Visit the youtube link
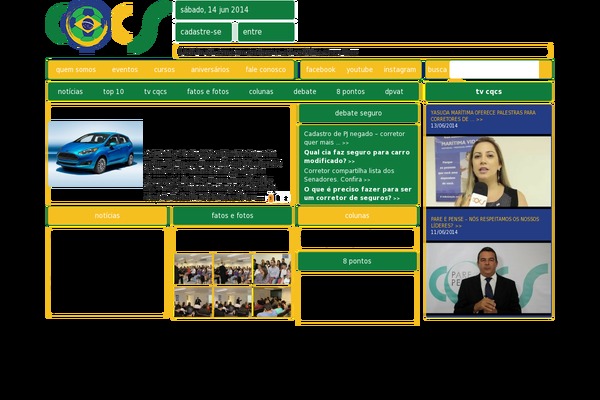Screen dimensions: 600x400 tap(360, 70)
